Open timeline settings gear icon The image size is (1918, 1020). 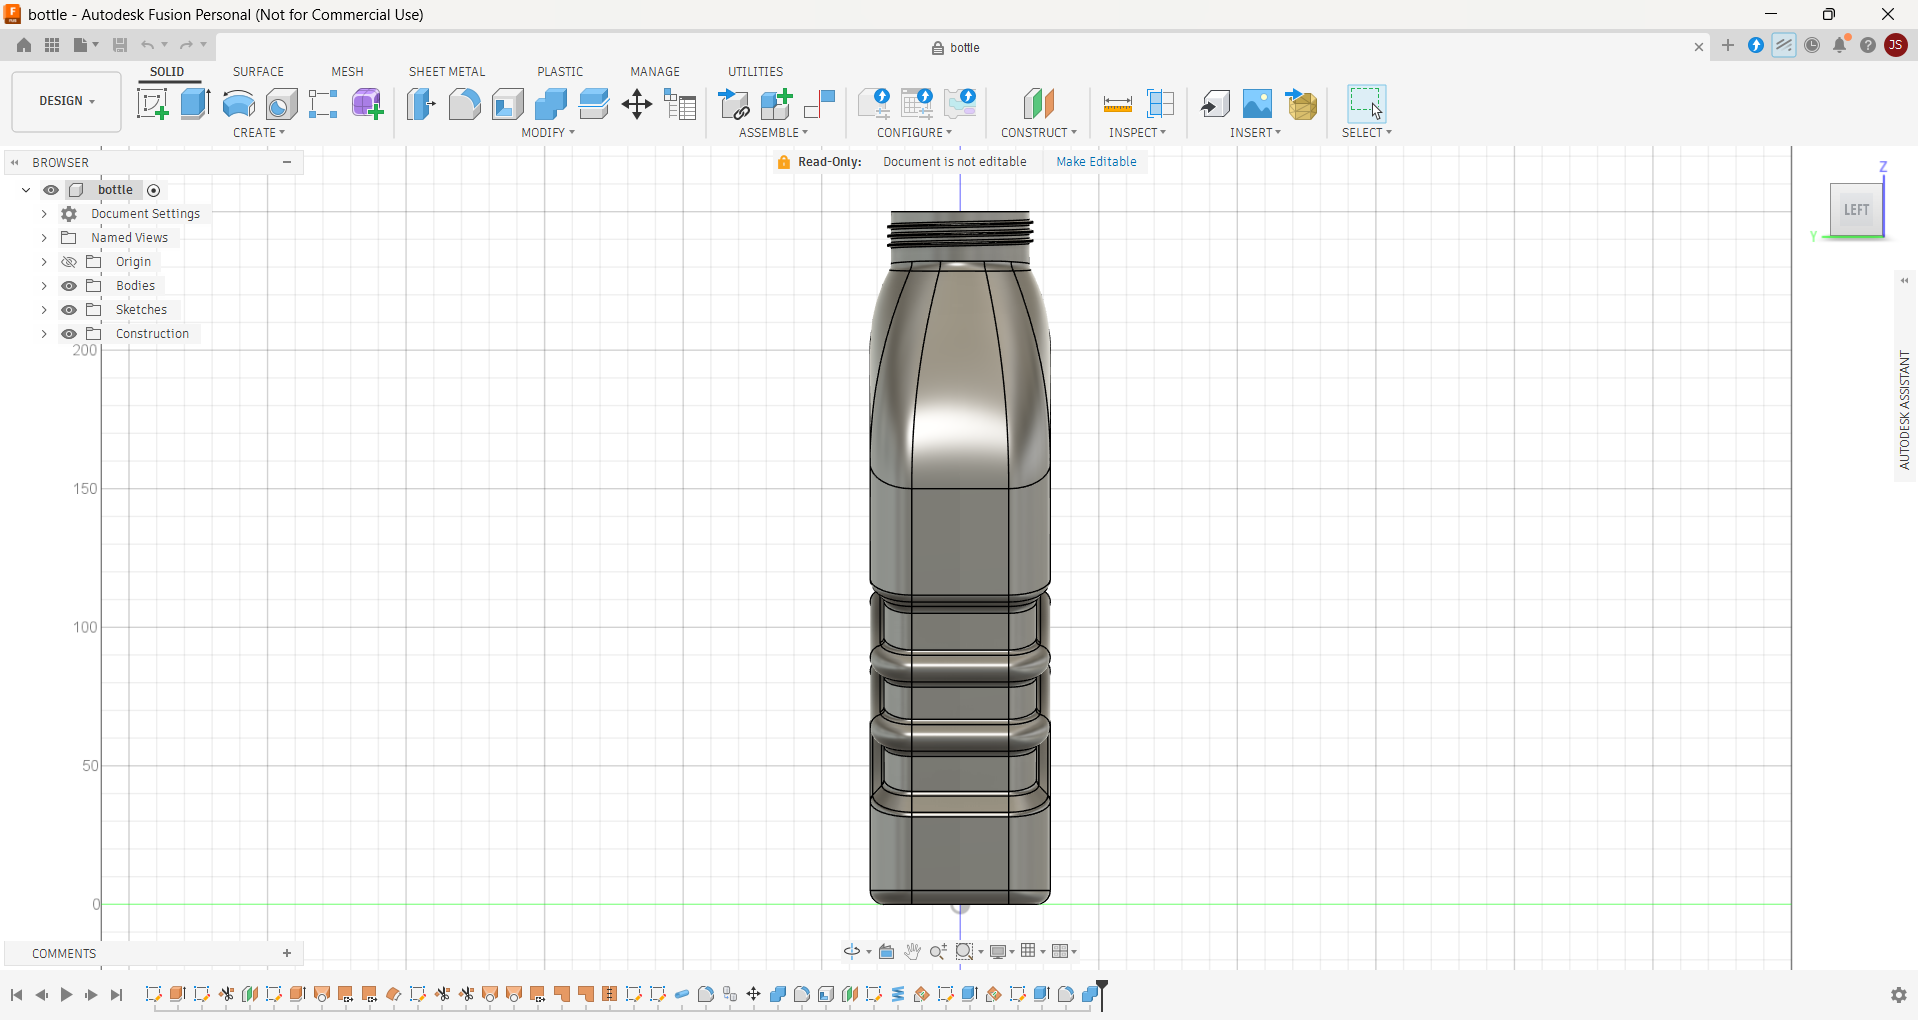tap(1898, 995)
